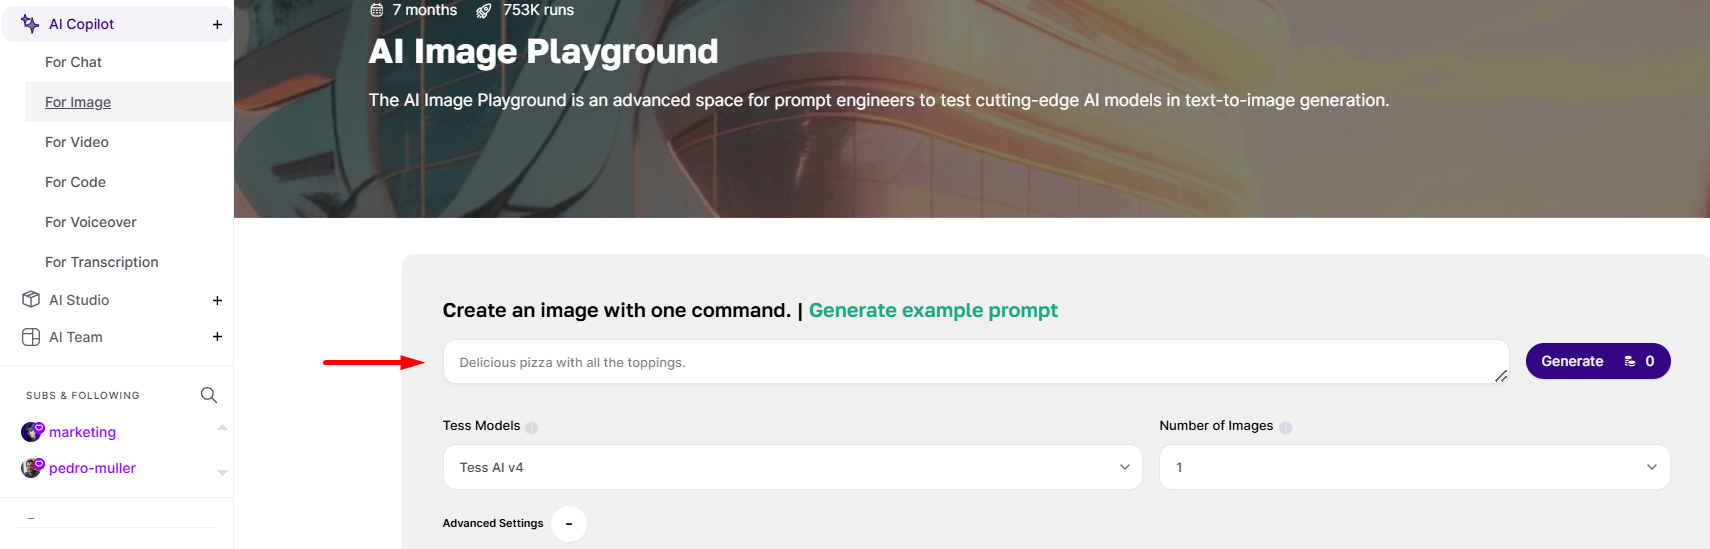This screenshot has height=549, width=1710.
Task: Click the Number of Images info icon
Action: [1285, 427]
